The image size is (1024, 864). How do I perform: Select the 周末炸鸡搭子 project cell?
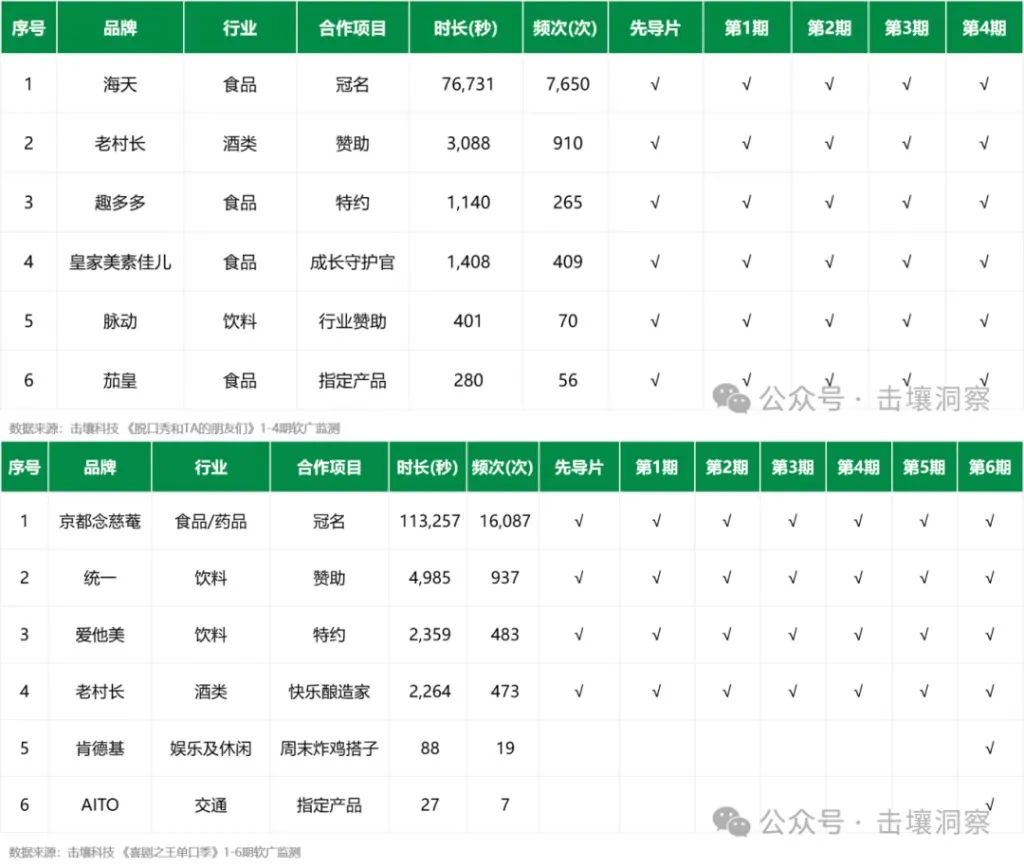329,747
